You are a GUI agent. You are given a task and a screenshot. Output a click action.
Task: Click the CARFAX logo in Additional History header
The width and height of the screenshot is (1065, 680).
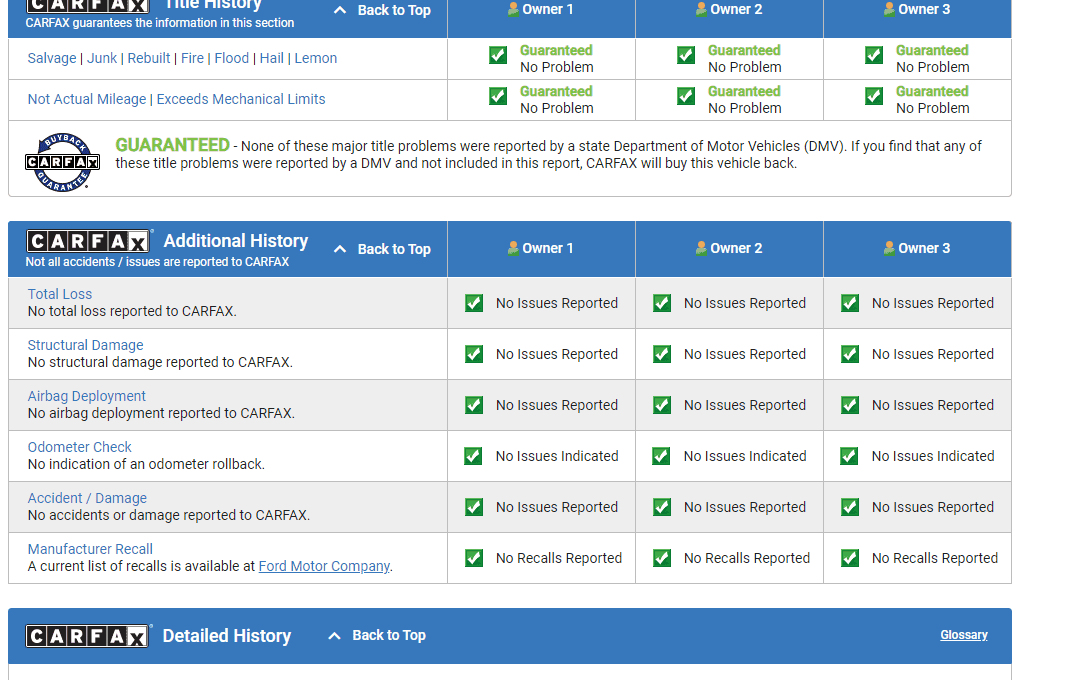point(88,241)
